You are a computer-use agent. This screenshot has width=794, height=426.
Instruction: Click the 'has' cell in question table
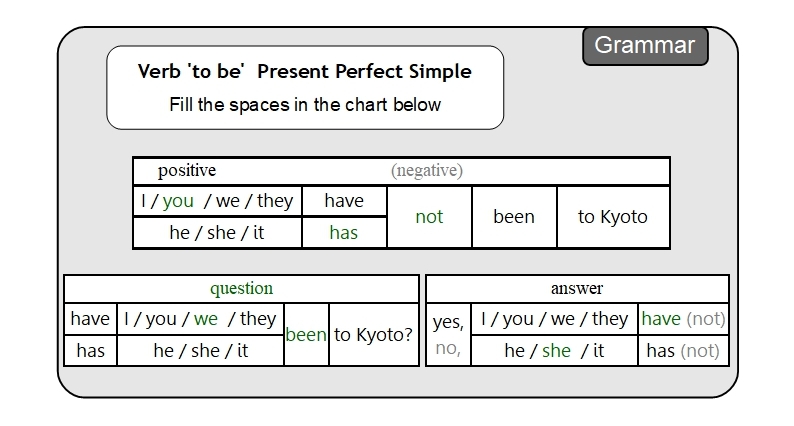[x=90, y=351]
